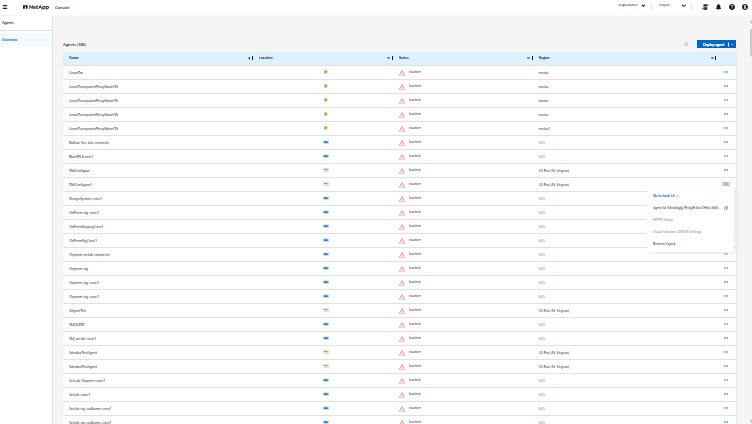Screen dimensions: 752x424
Task: Open the Status column filter
Action: tap(530, 58)
